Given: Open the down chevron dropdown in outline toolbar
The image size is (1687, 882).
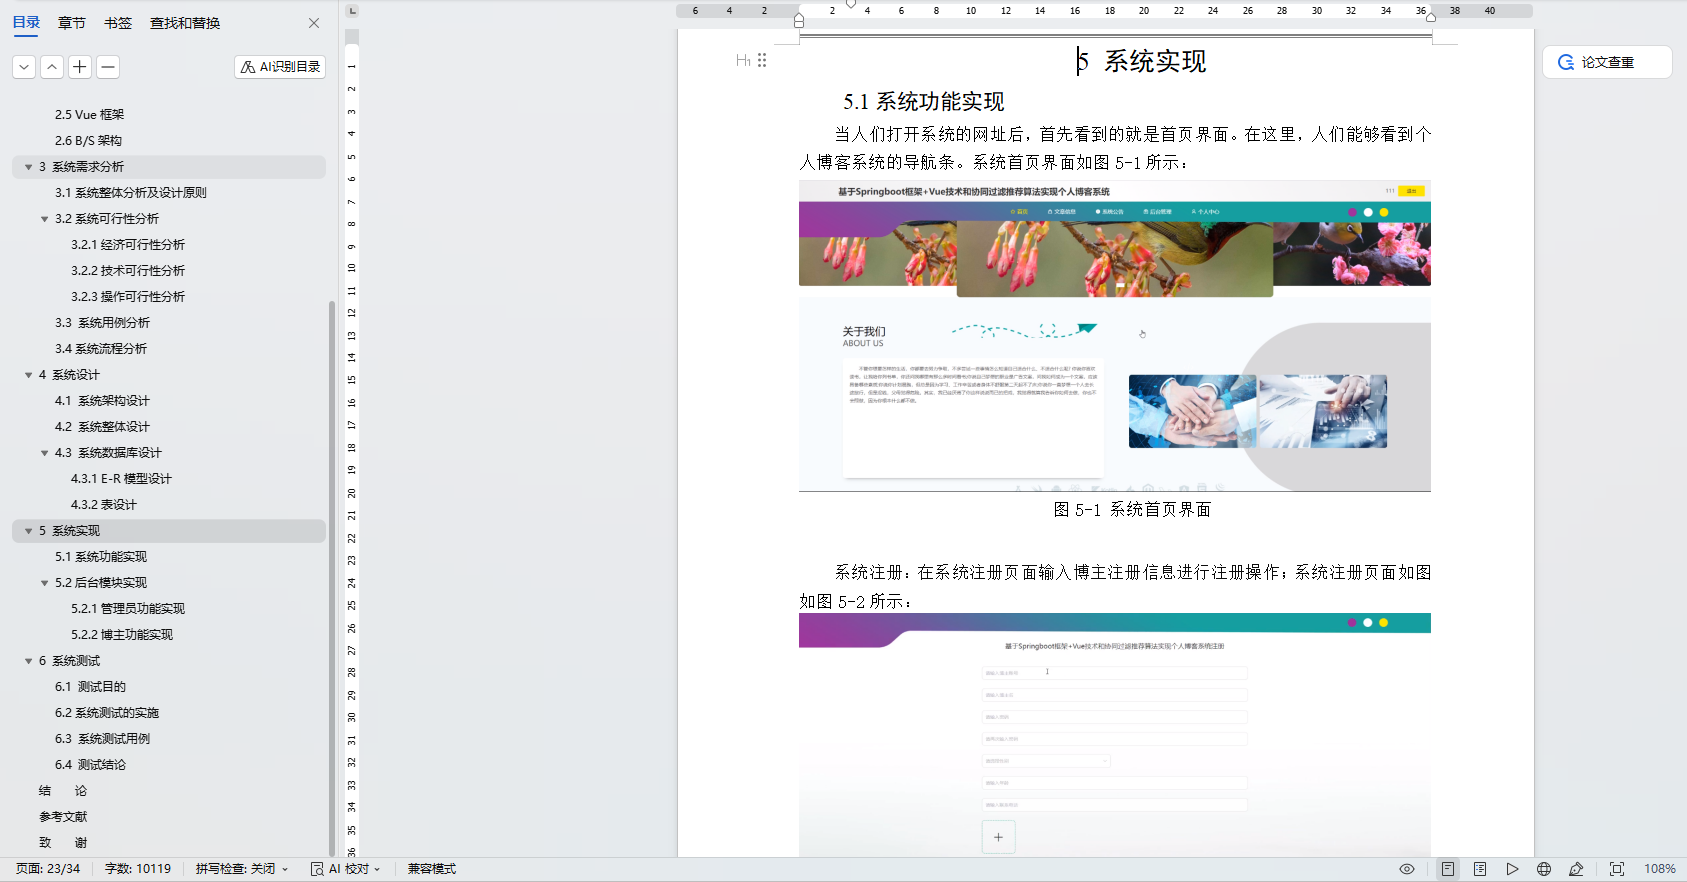Looking at the screenshot, I should 24,67.
